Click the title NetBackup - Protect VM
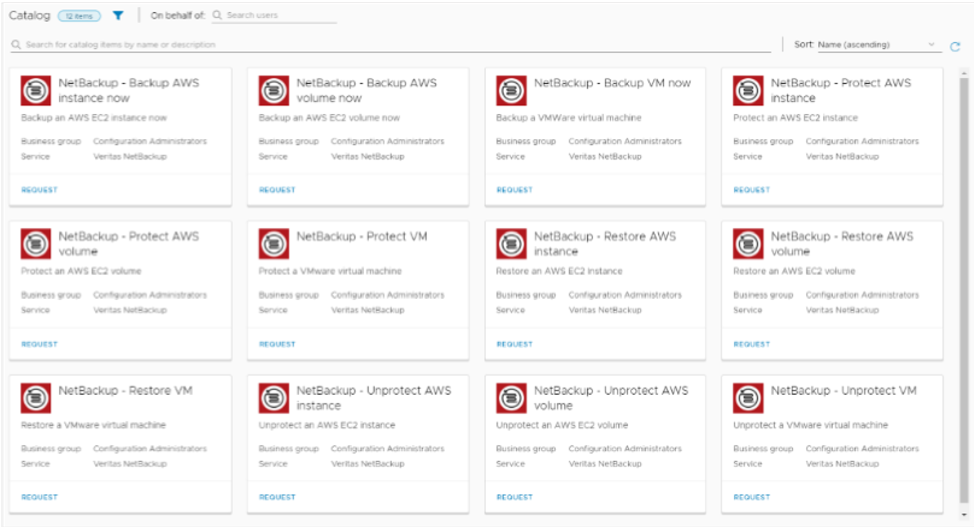Screen dimensions: 974x527 coord(362,237)
